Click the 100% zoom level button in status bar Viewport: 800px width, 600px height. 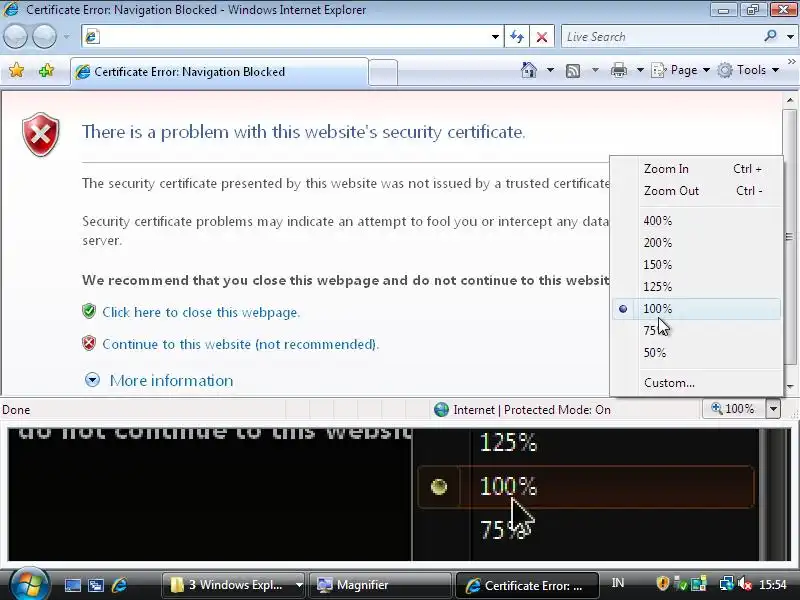point(734,409)
